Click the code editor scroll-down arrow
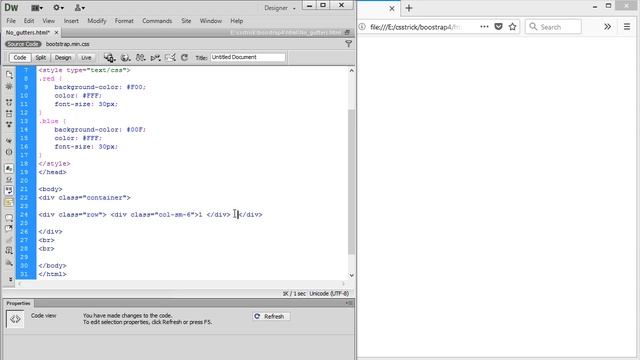This screenshot has height=360, width=640. pos(351,276)
